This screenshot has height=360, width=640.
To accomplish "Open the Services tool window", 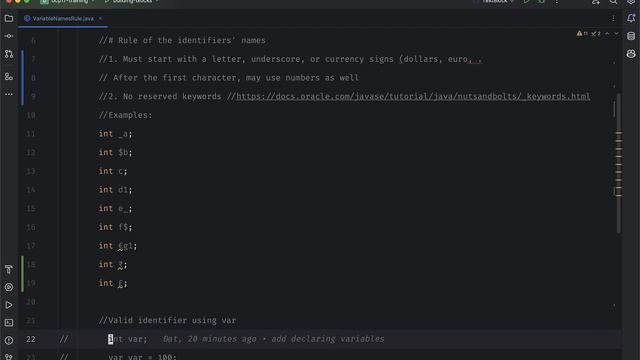I will coord(9,287).
